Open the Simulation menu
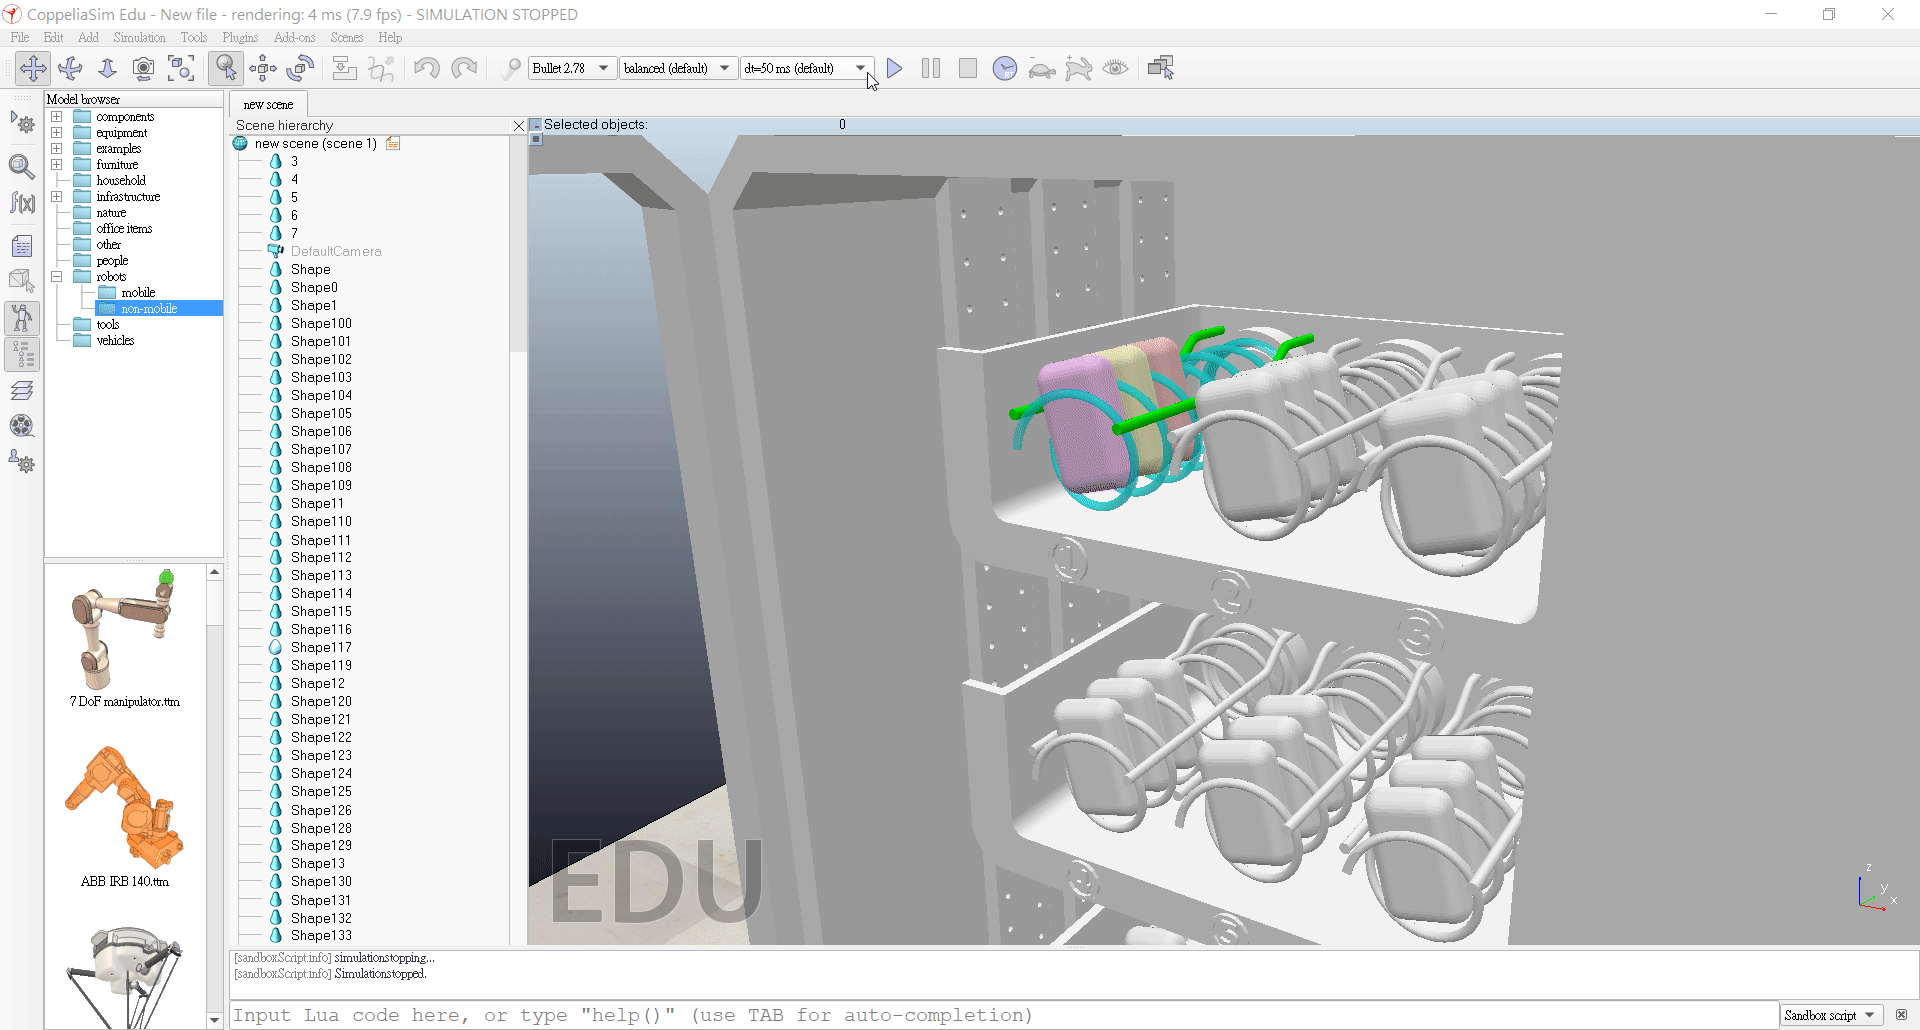This screenshot has width=1920, height=1030. pos(139,38)
